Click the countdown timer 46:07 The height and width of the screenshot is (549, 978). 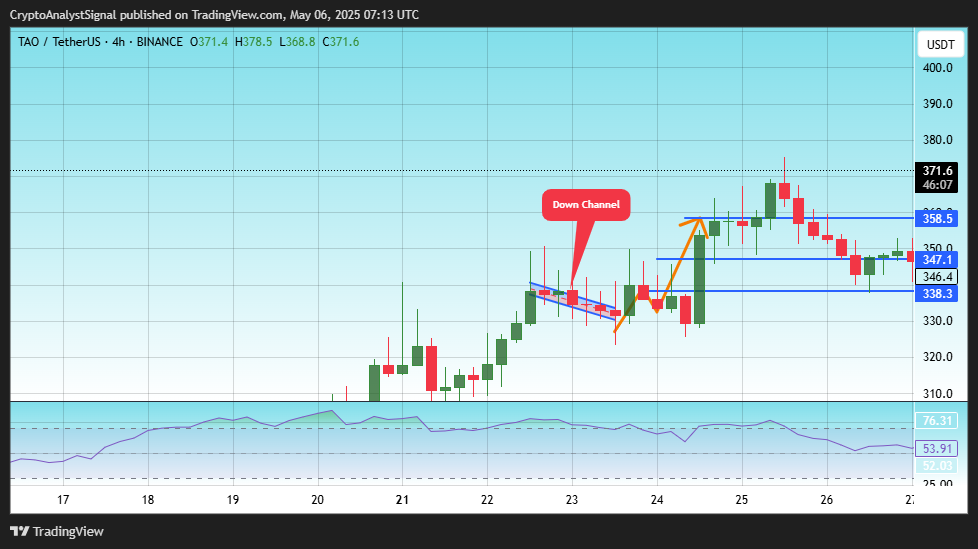tap(937, 185)
